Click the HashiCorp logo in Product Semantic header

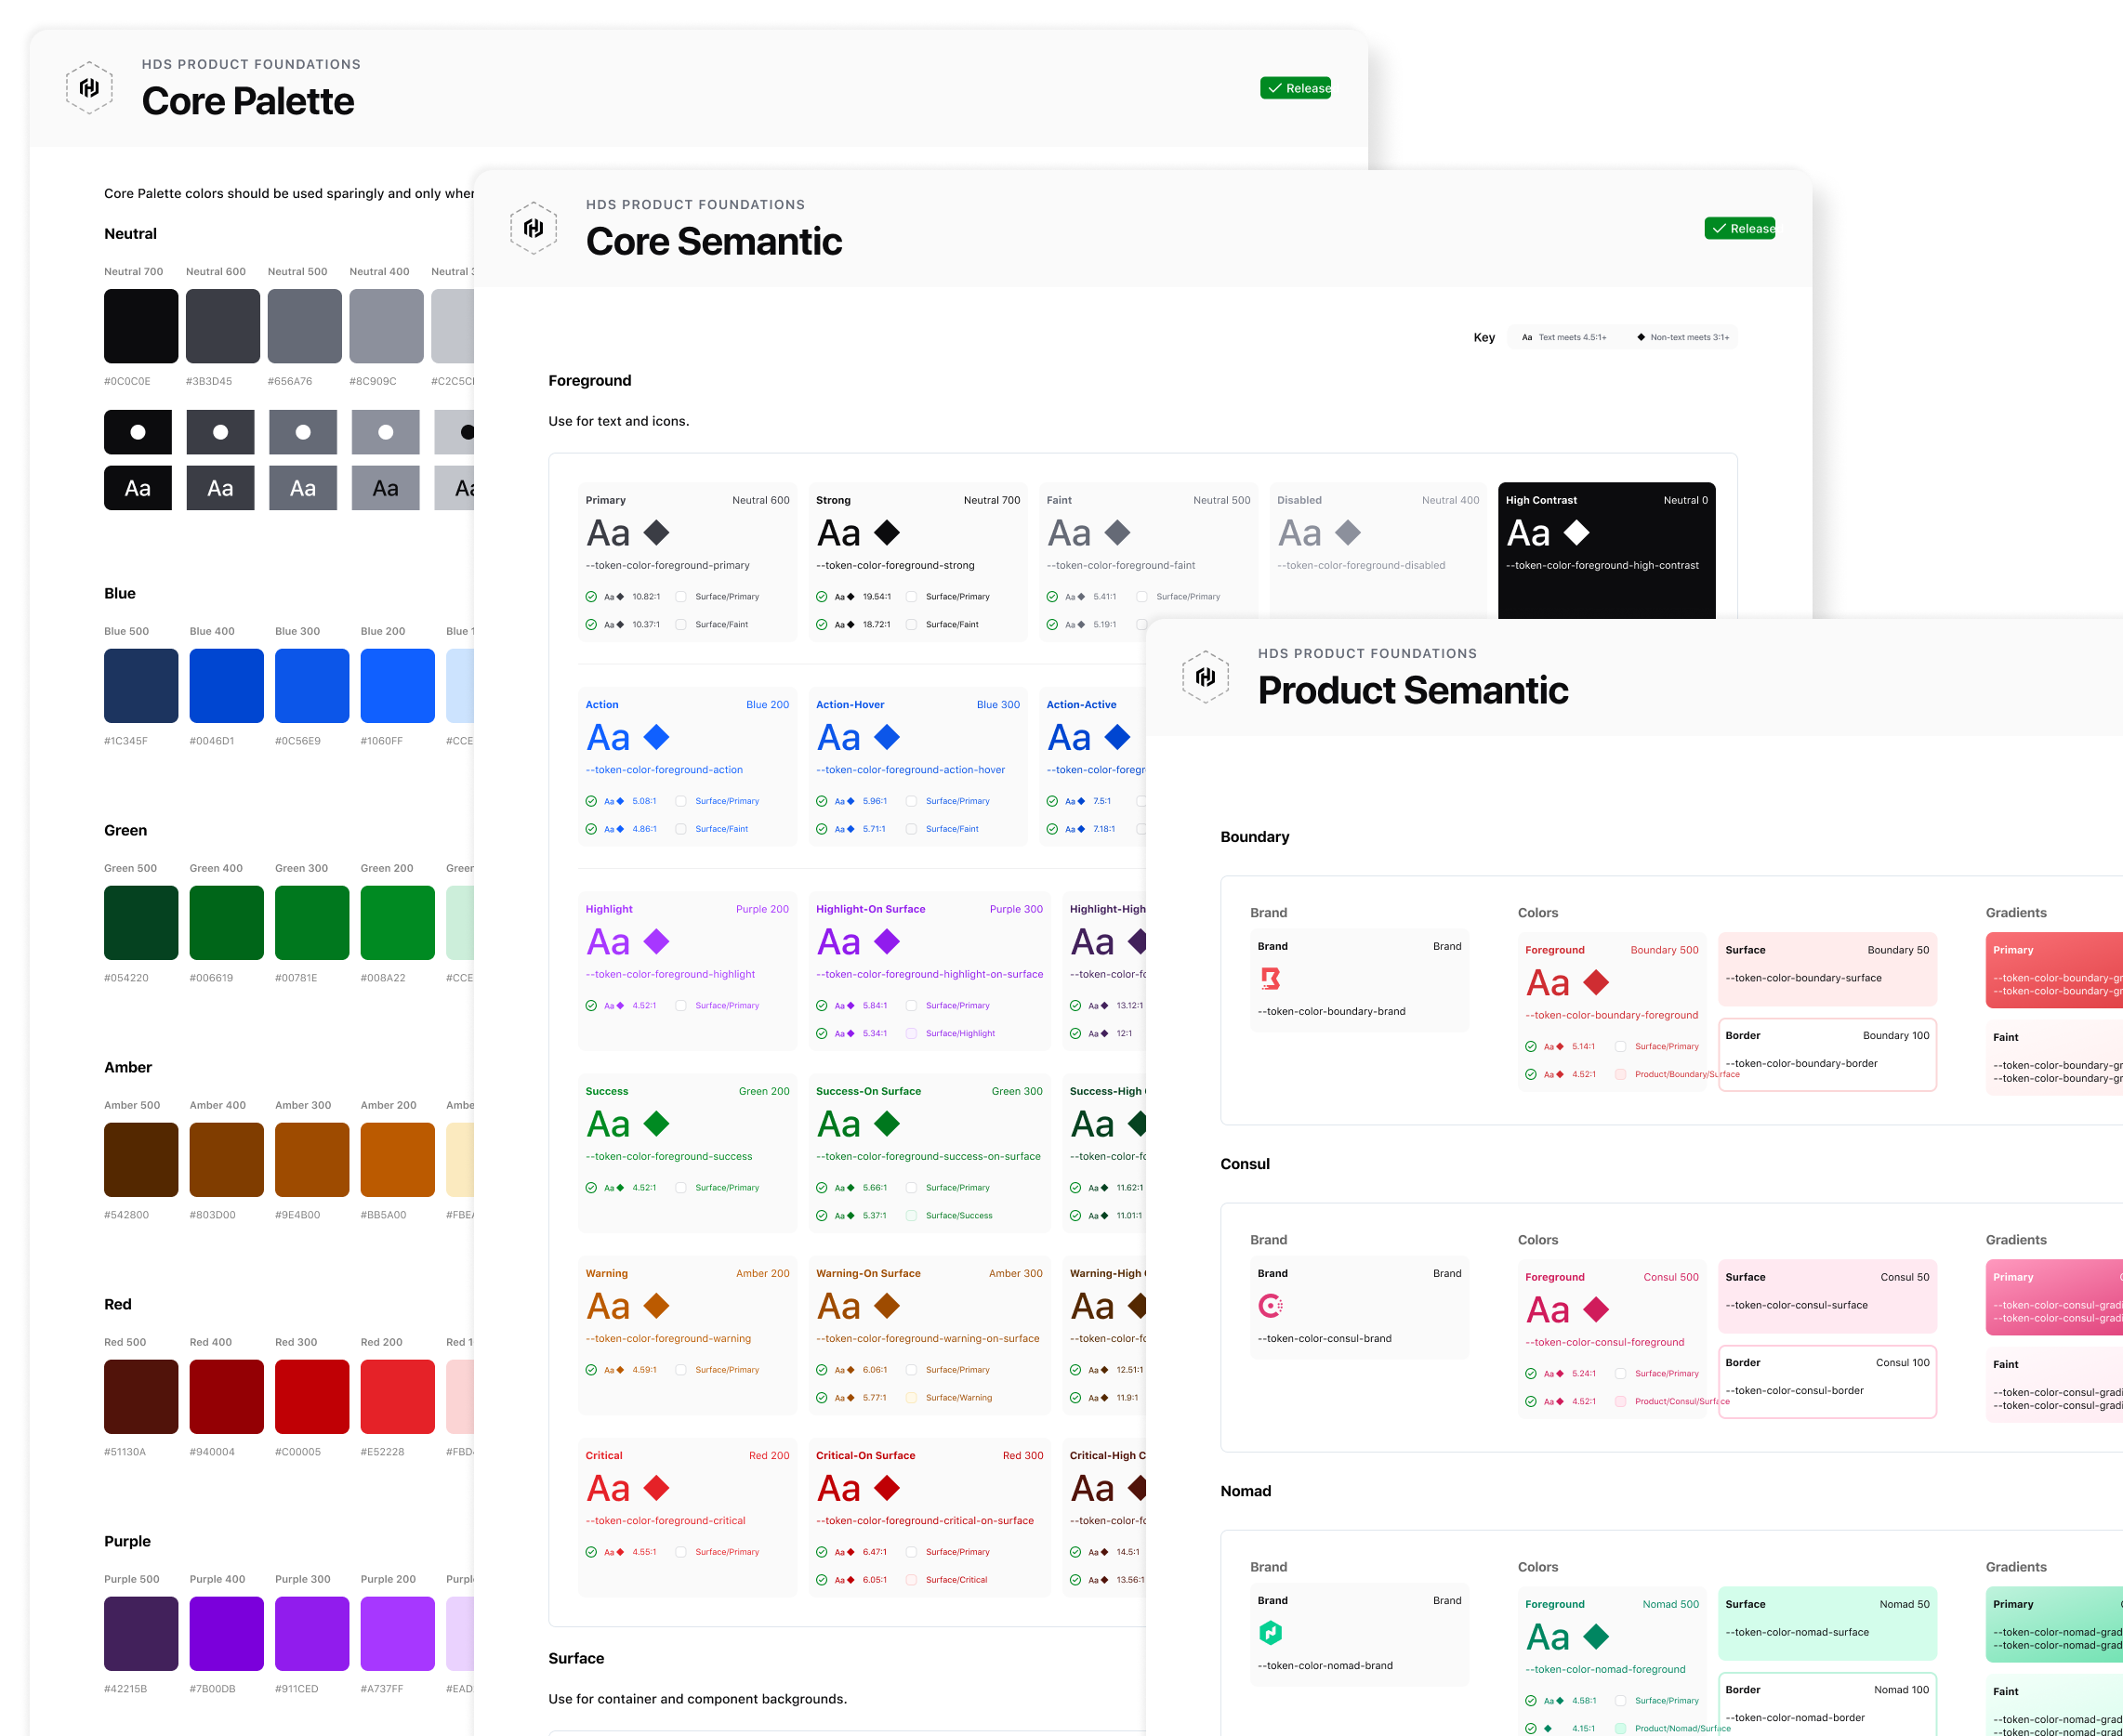pos(1205,677)
